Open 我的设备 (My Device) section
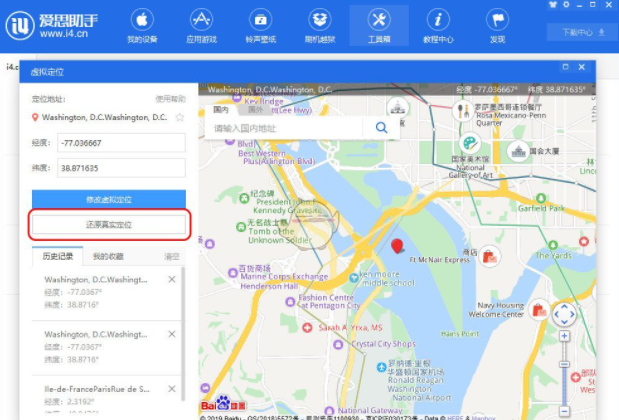 142,26
